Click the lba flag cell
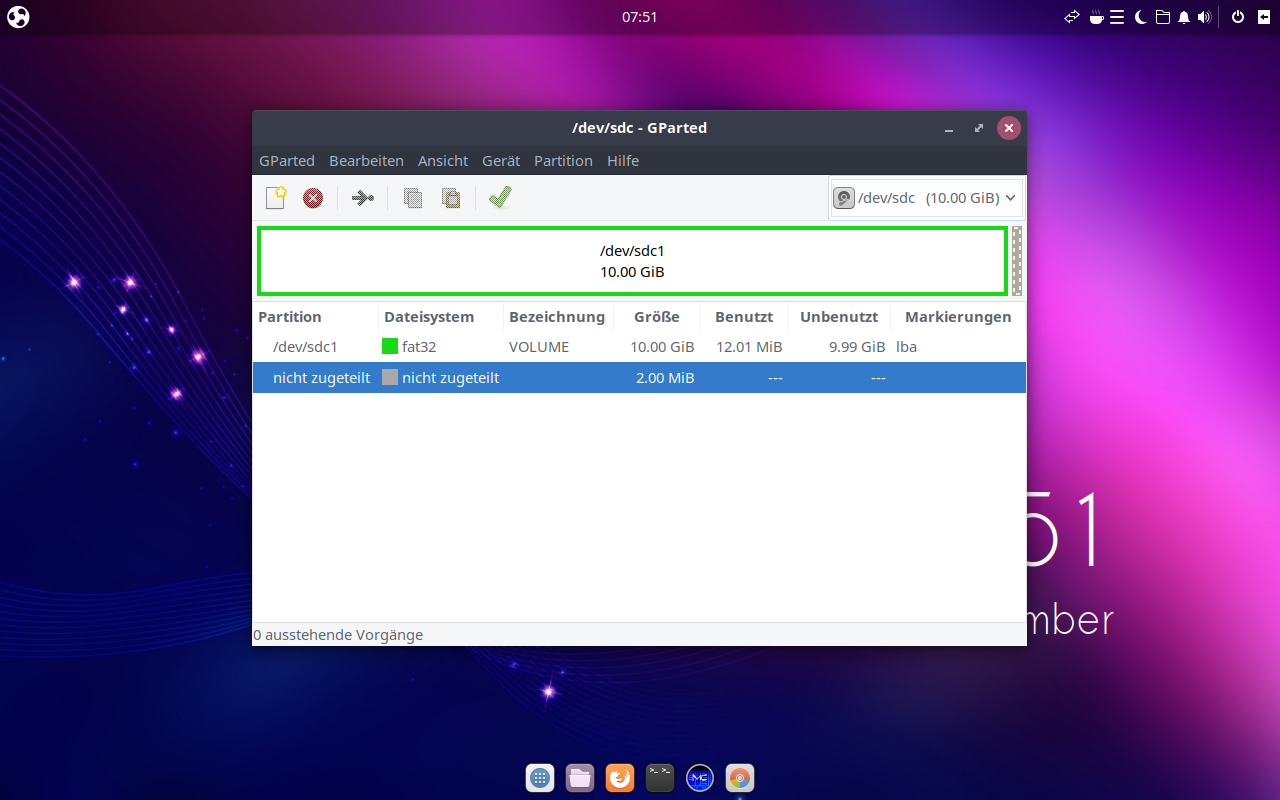 pos(906,347)
